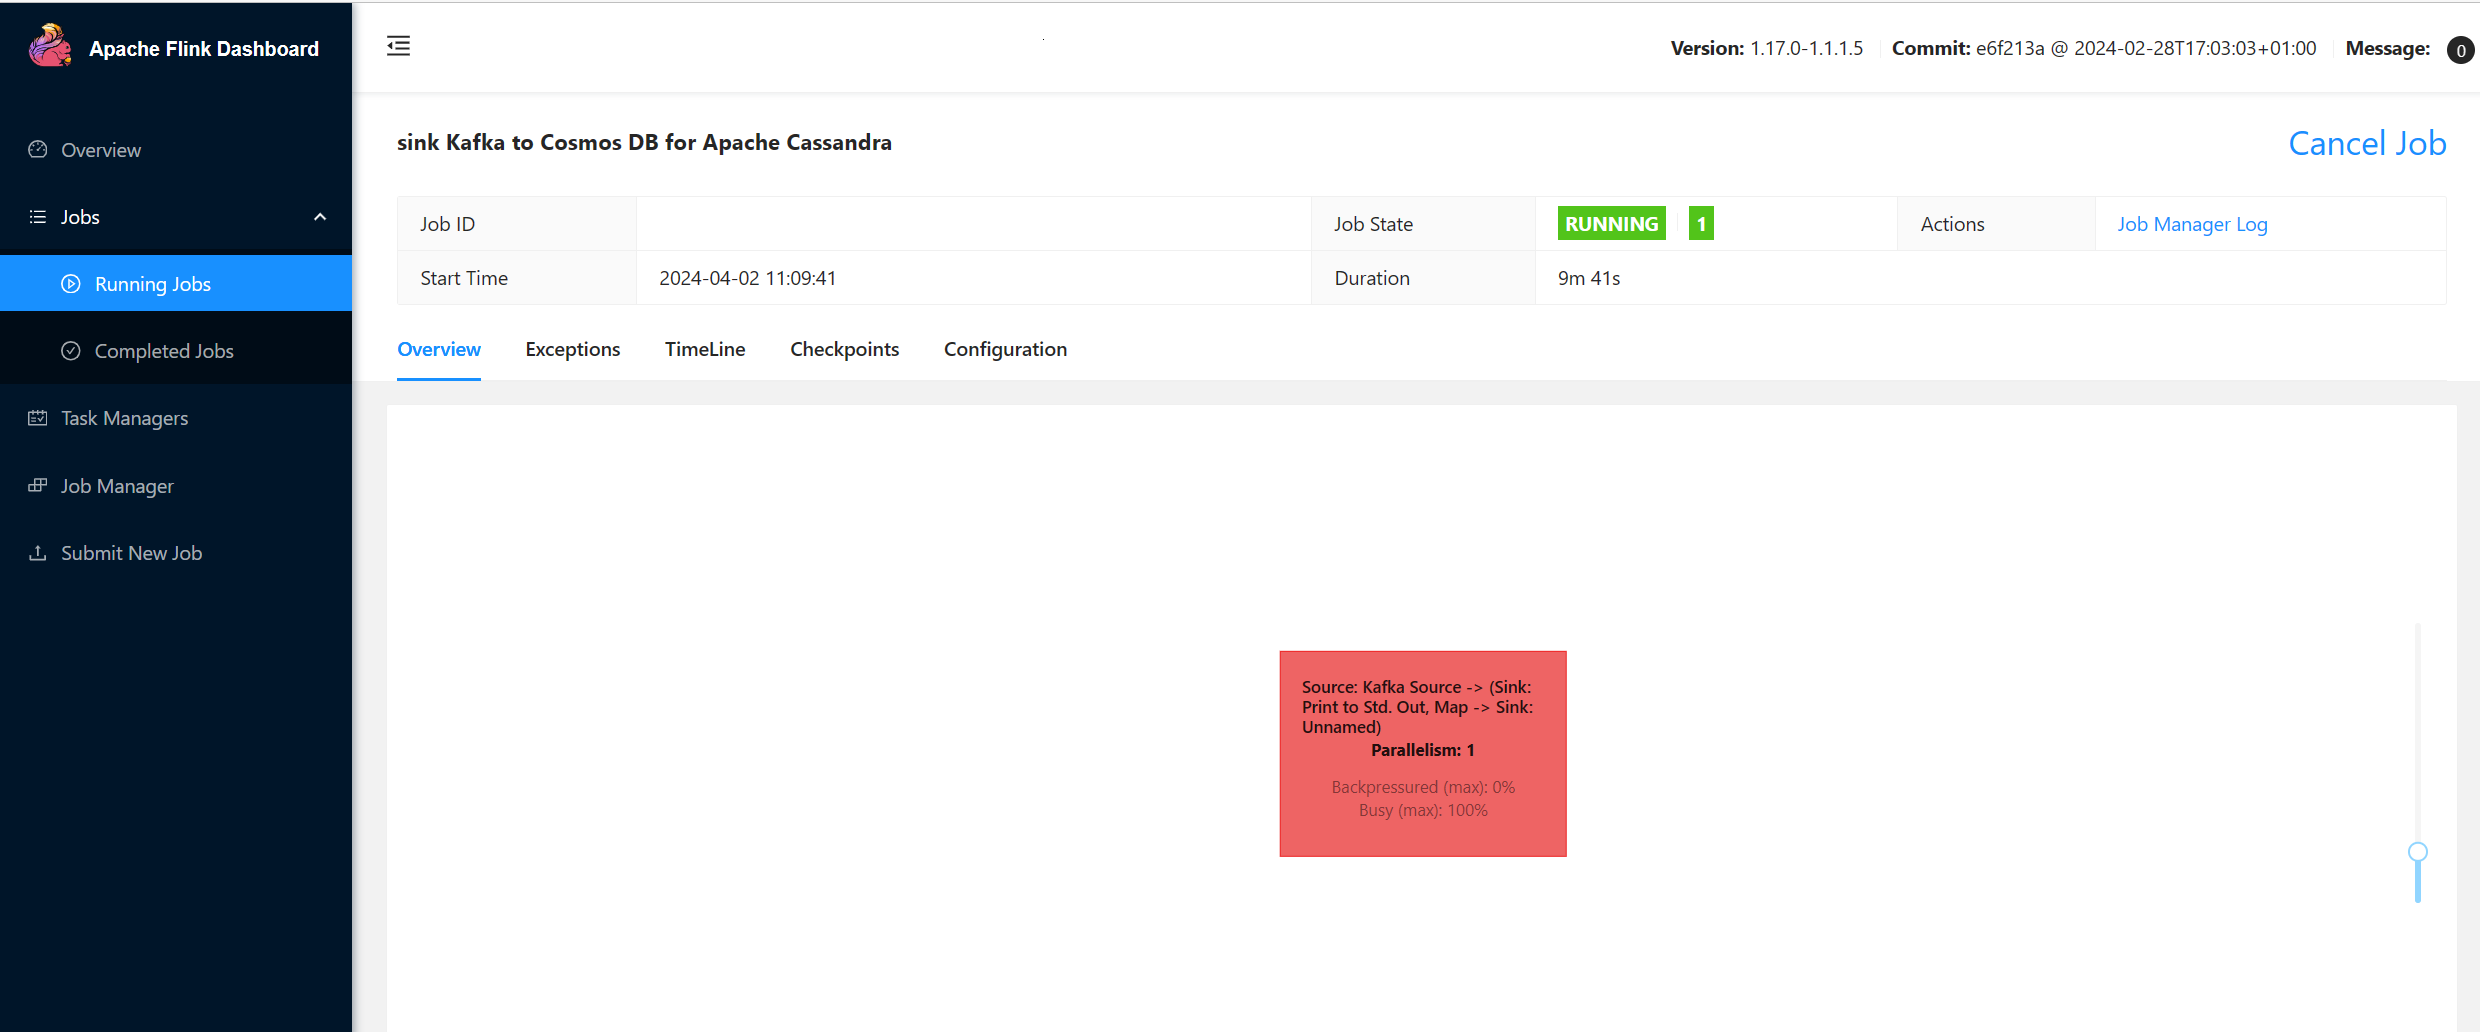Viewport: 2480px width, 1032px height.
Task: Open the Job Manager page
Action: pyautogui.click(x=176, y=486)
